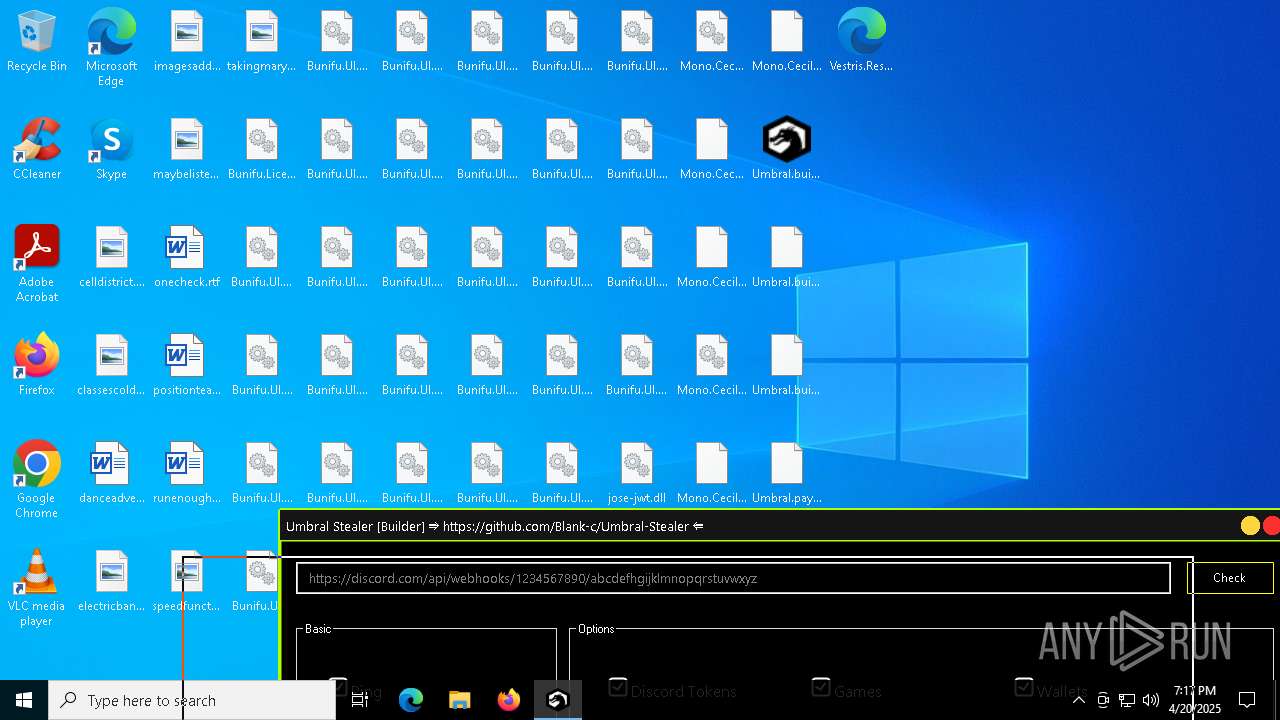This screenshot has width=1280, height=720.
Task: Open Microsoft Edge from the taskbar
Action: coord(411,700)
